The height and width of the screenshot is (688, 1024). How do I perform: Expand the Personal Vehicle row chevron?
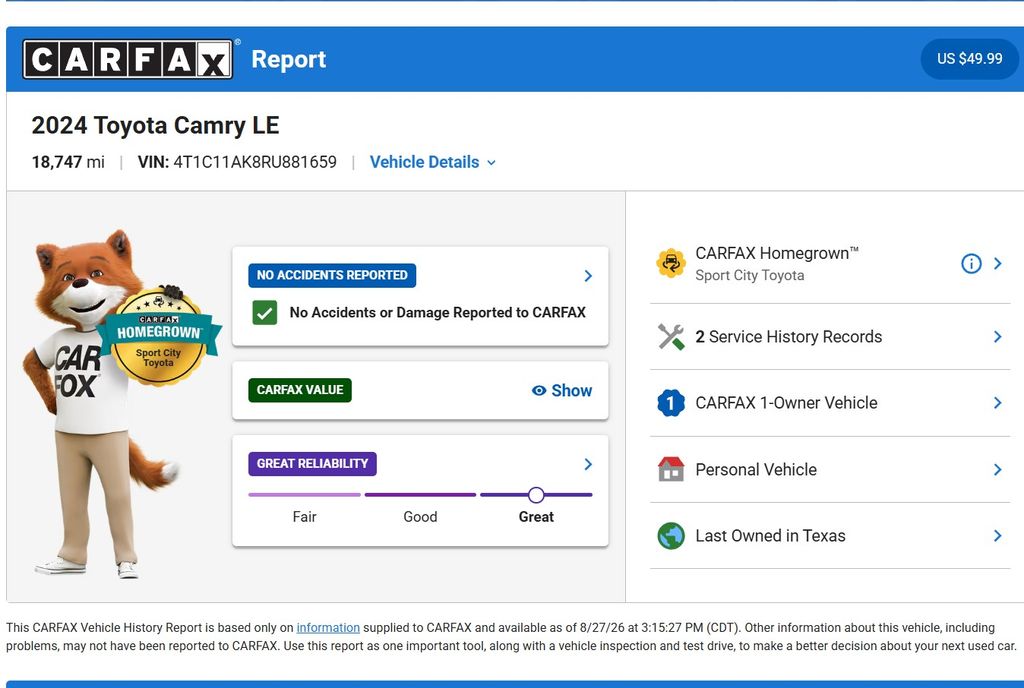click(x=998, y=469)
